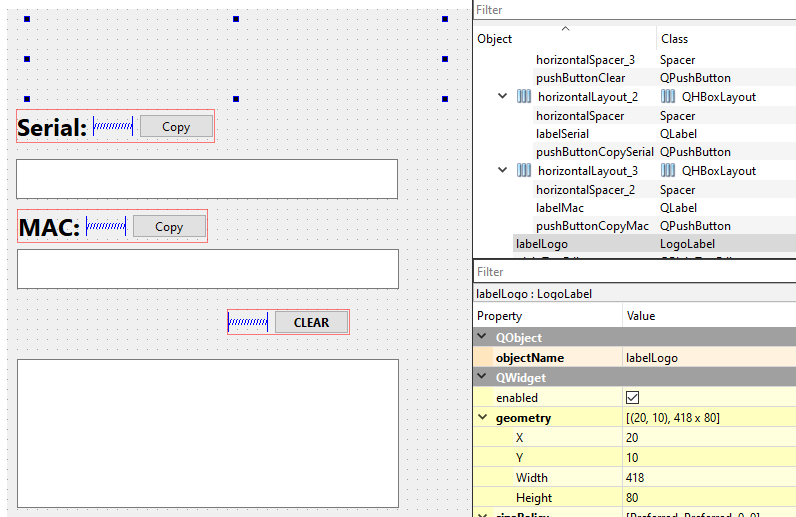Select the spacer next to Serial label

[x=113, y=126]
